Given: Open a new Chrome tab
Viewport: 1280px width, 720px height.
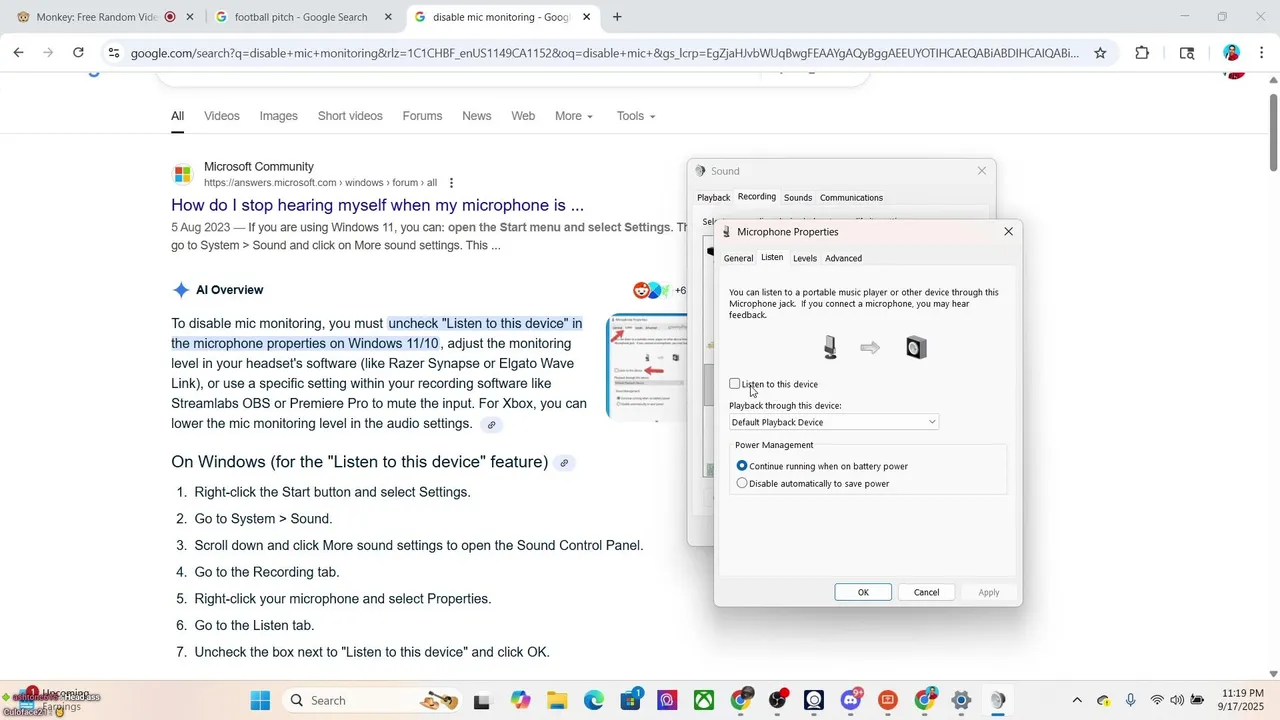Looking at the screenshot, I should pos(617,17).
